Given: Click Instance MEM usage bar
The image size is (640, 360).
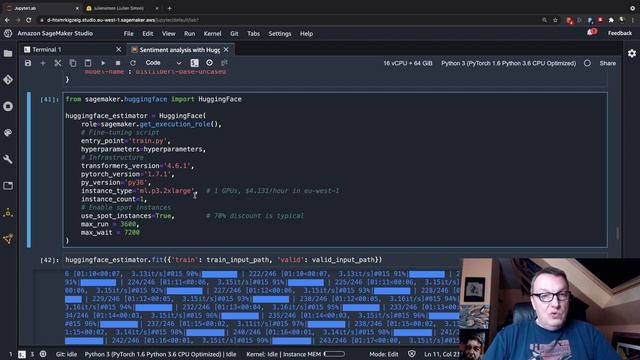Looking at the screenshot, I should point(334,354).
